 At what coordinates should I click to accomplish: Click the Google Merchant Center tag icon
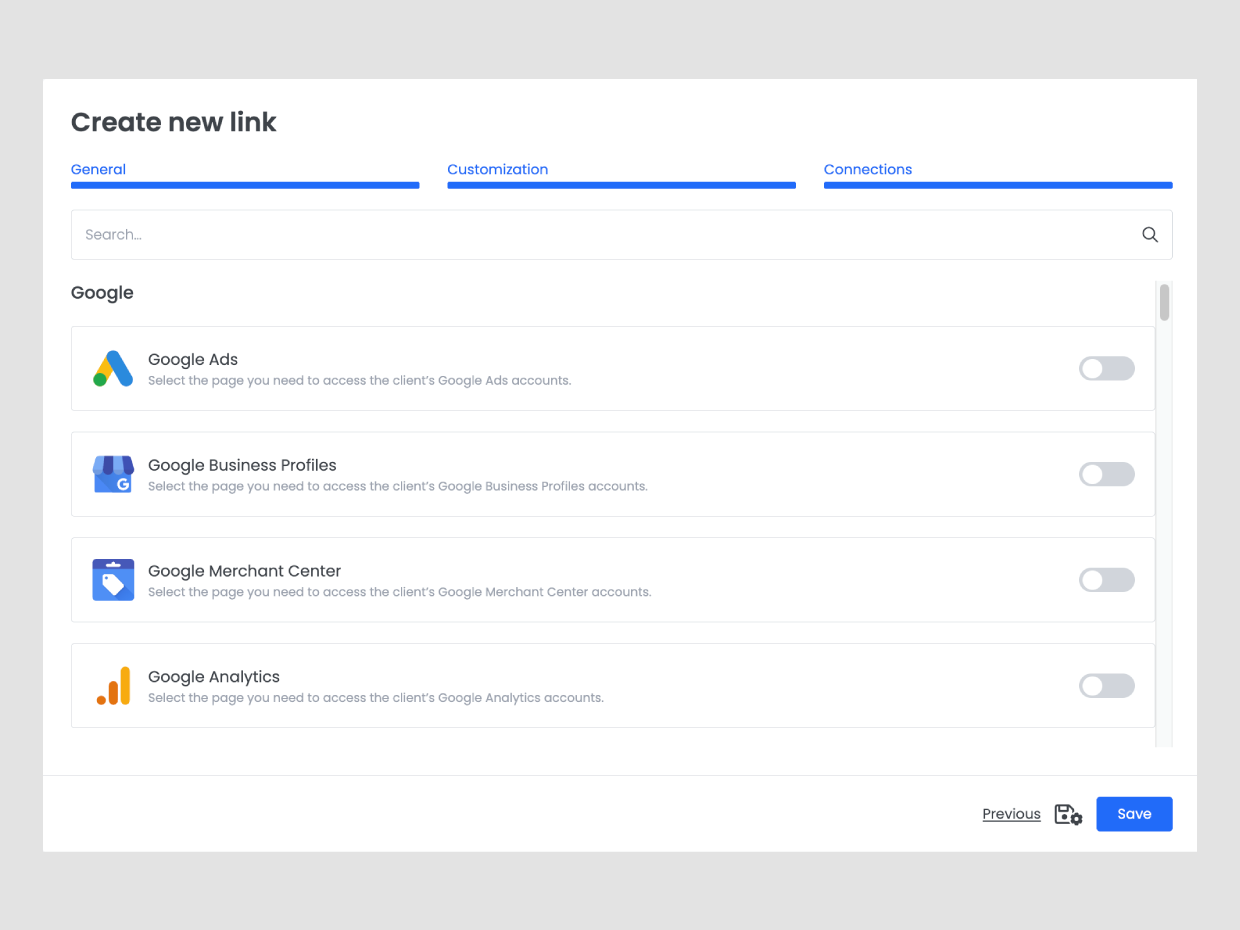coord(113,580)
